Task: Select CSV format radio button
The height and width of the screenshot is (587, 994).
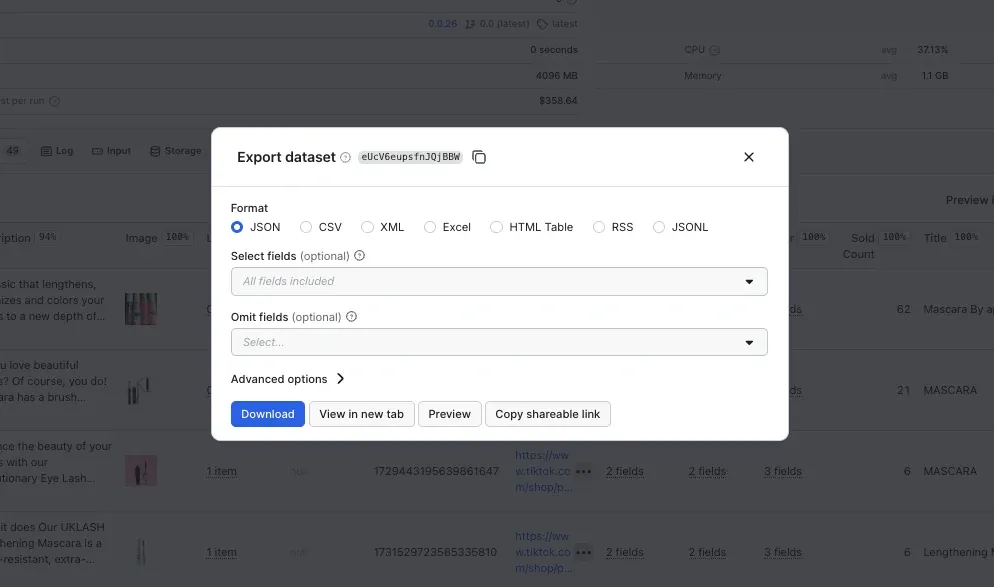Action: [306, 227]
